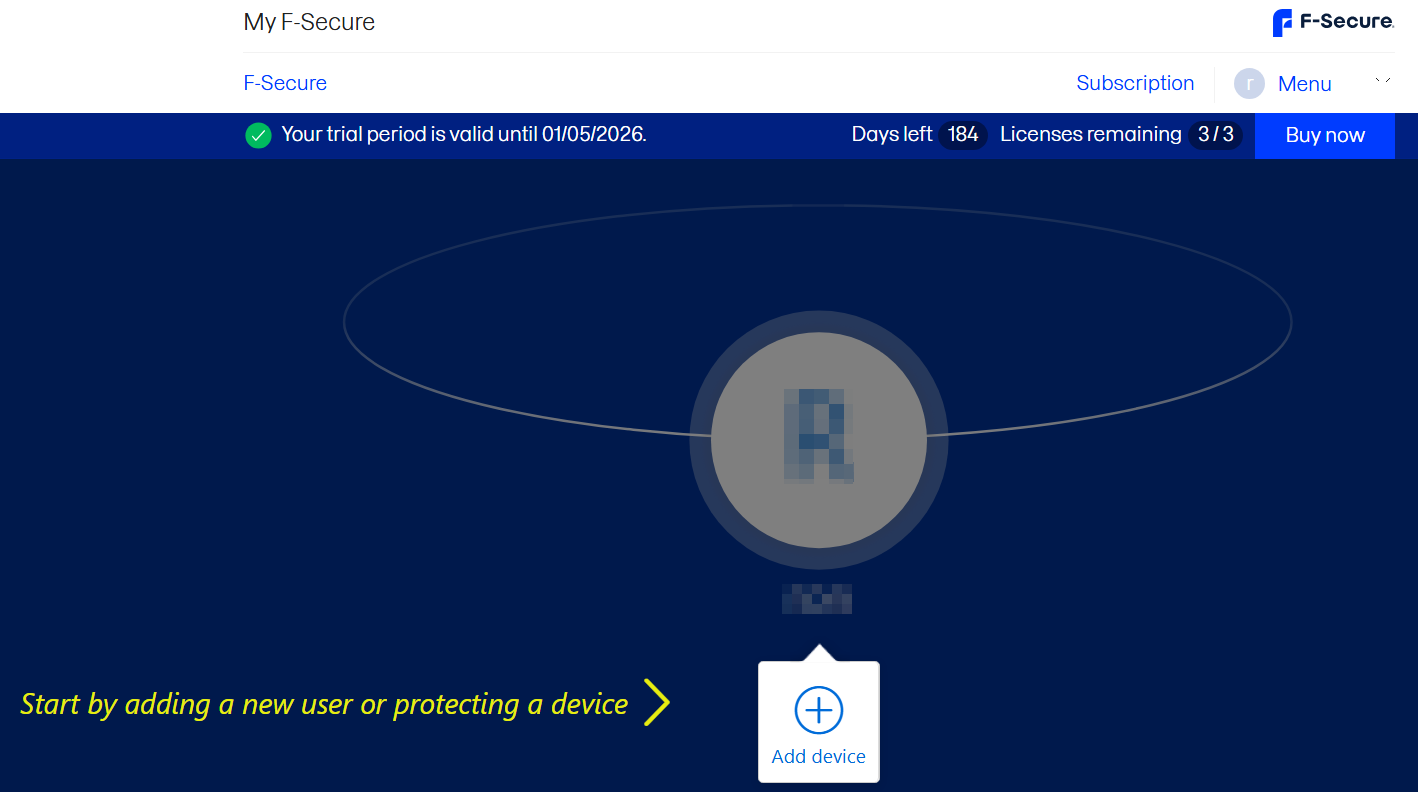The width and height of the screenshot is (1418, 792).
Task: Click the user name under the profile circle
Action: coord(817,598)
